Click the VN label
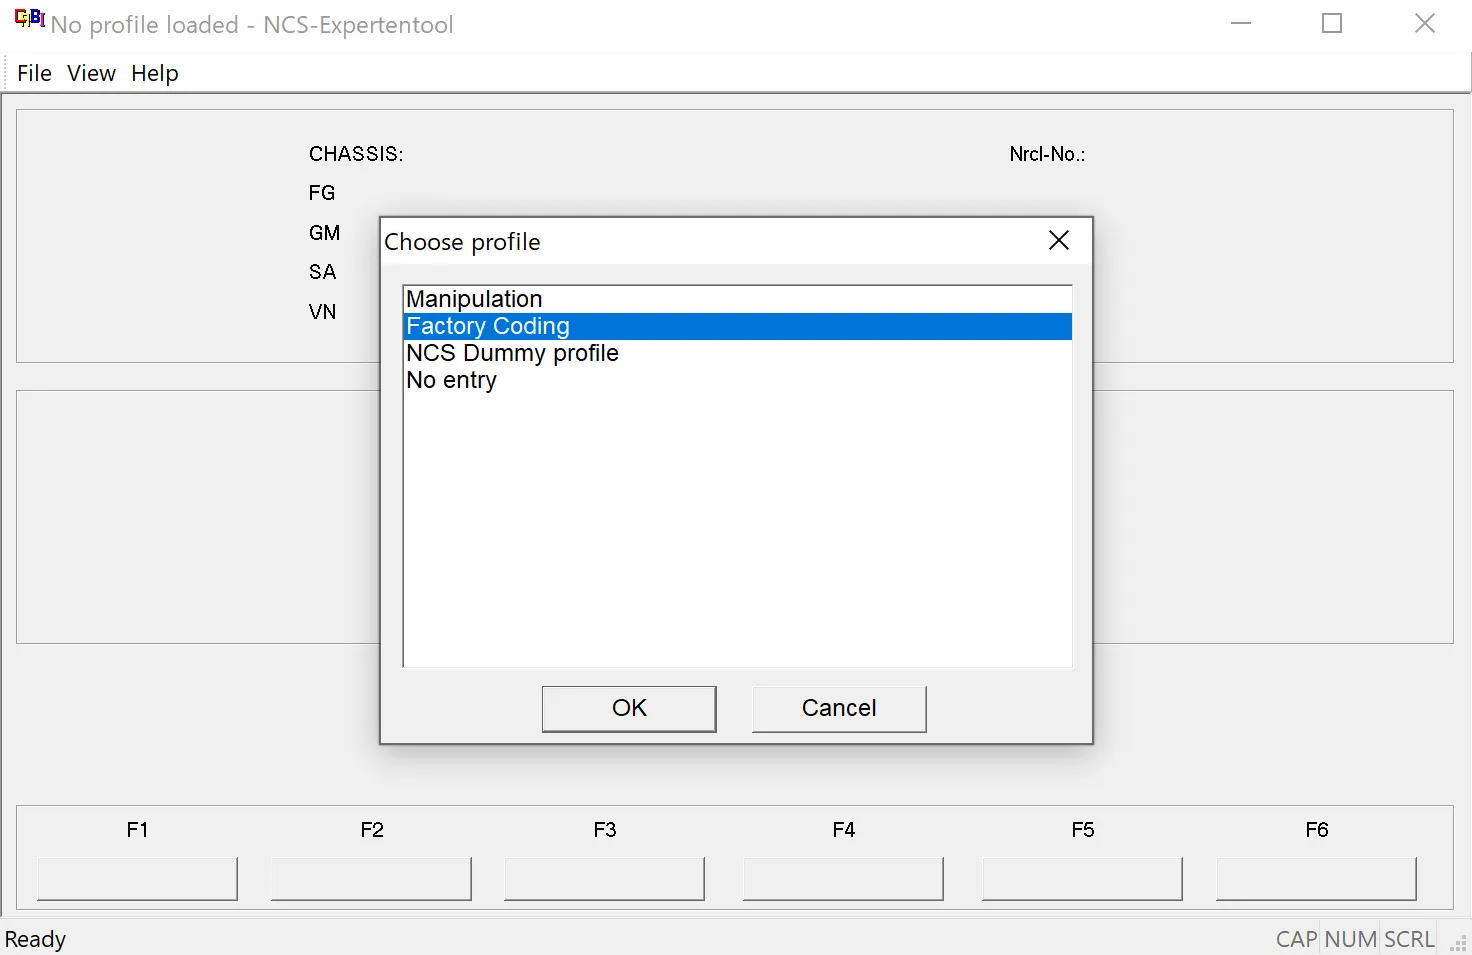 point(322,312)
